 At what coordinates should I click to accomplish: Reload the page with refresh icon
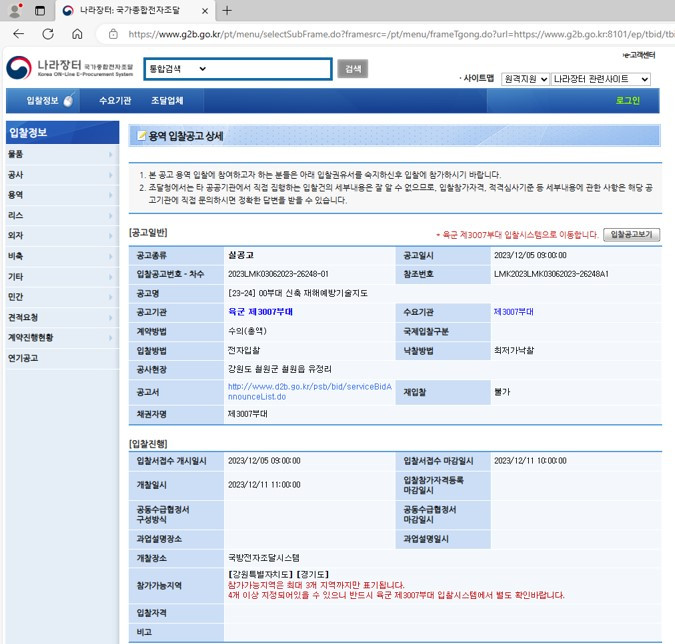coord(48,34)
